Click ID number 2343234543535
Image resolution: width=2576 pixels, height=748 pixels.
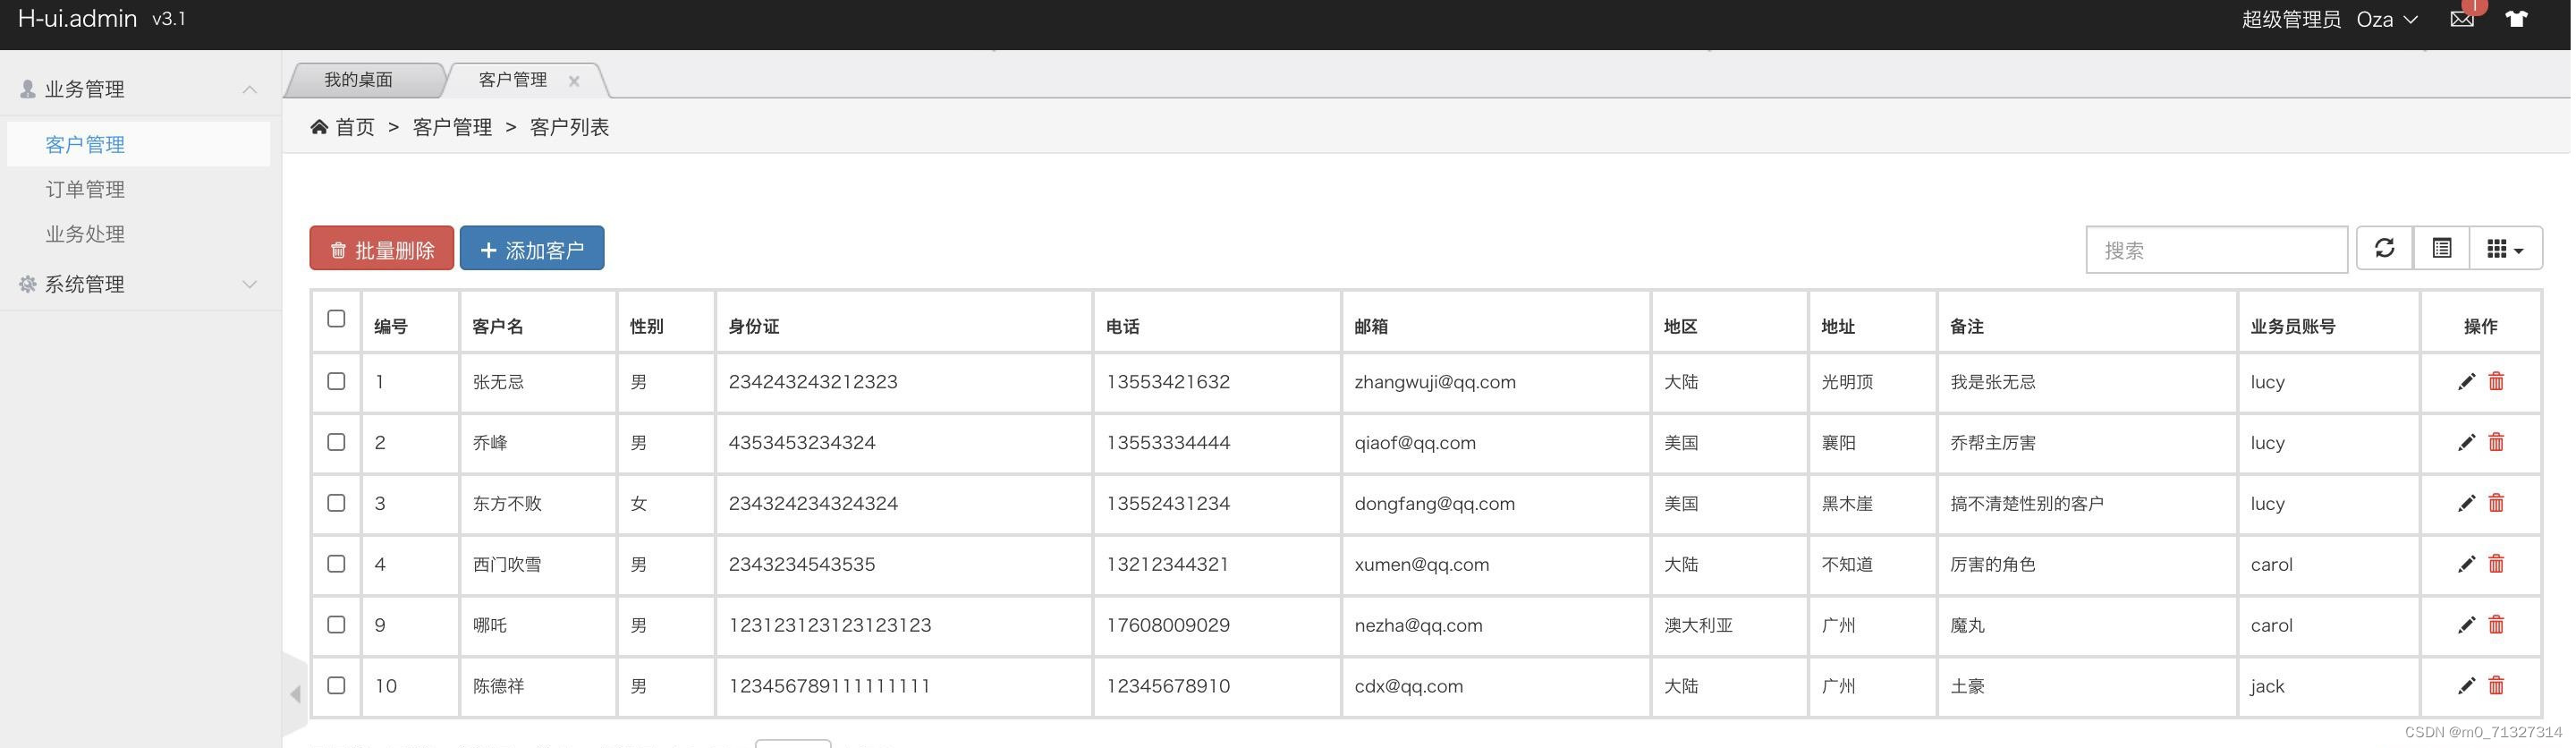tap(804, 565)
